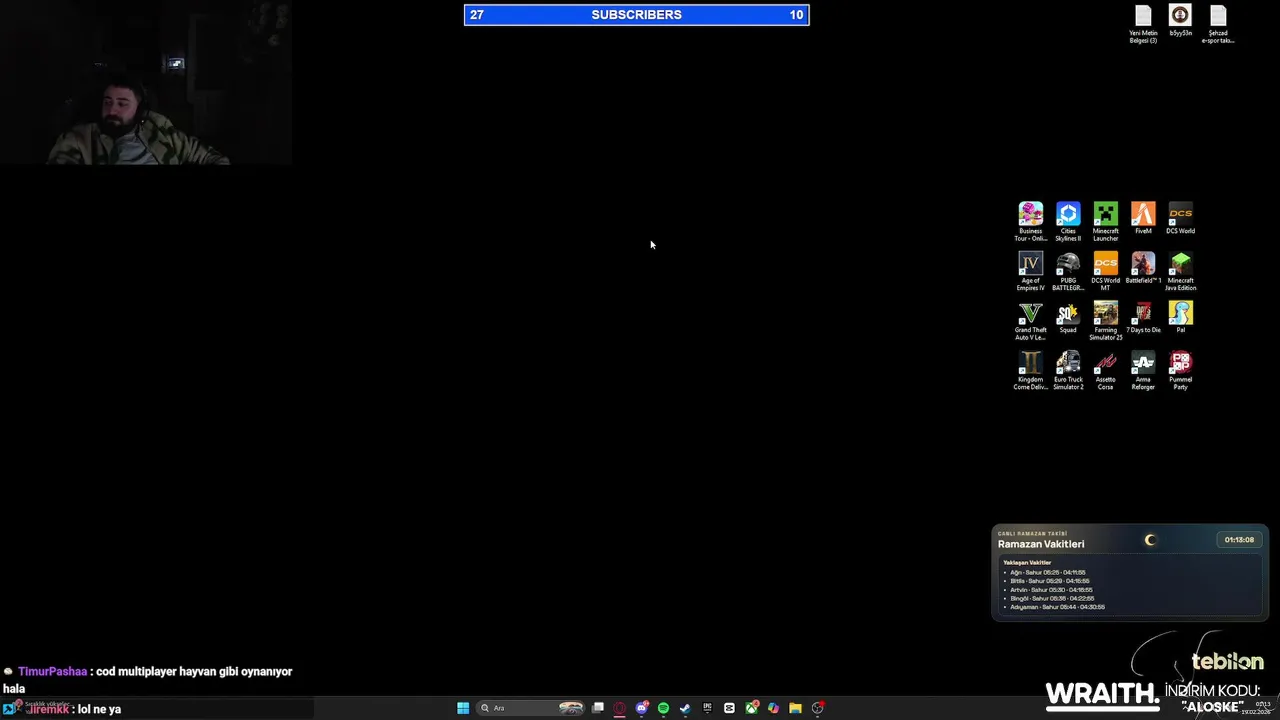
Task: Click the DCS World desktop icon
Action: click(x=1180, y=219)
